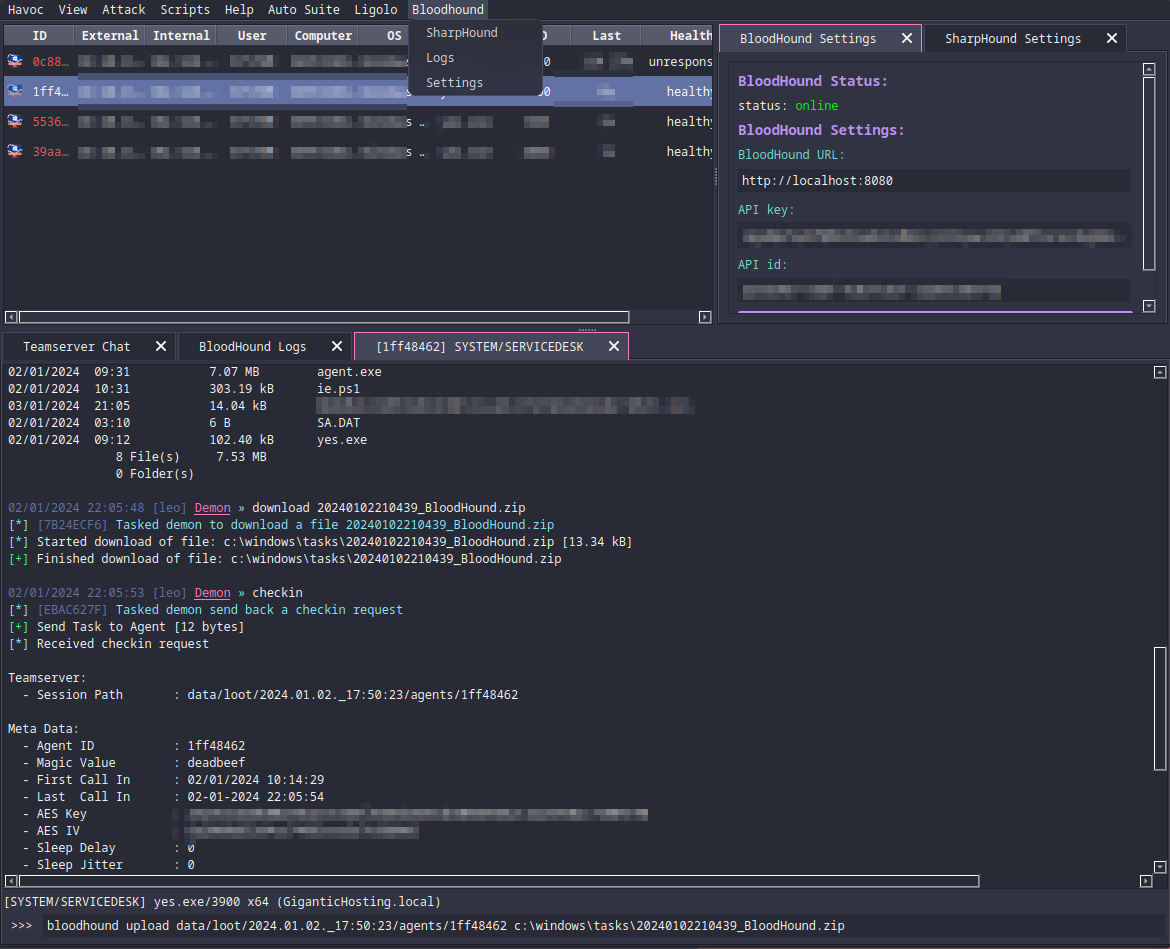Image resolution: width=1170 pixels, height=949 pixels.
Task: Click the API key input field
Action: 933,236
